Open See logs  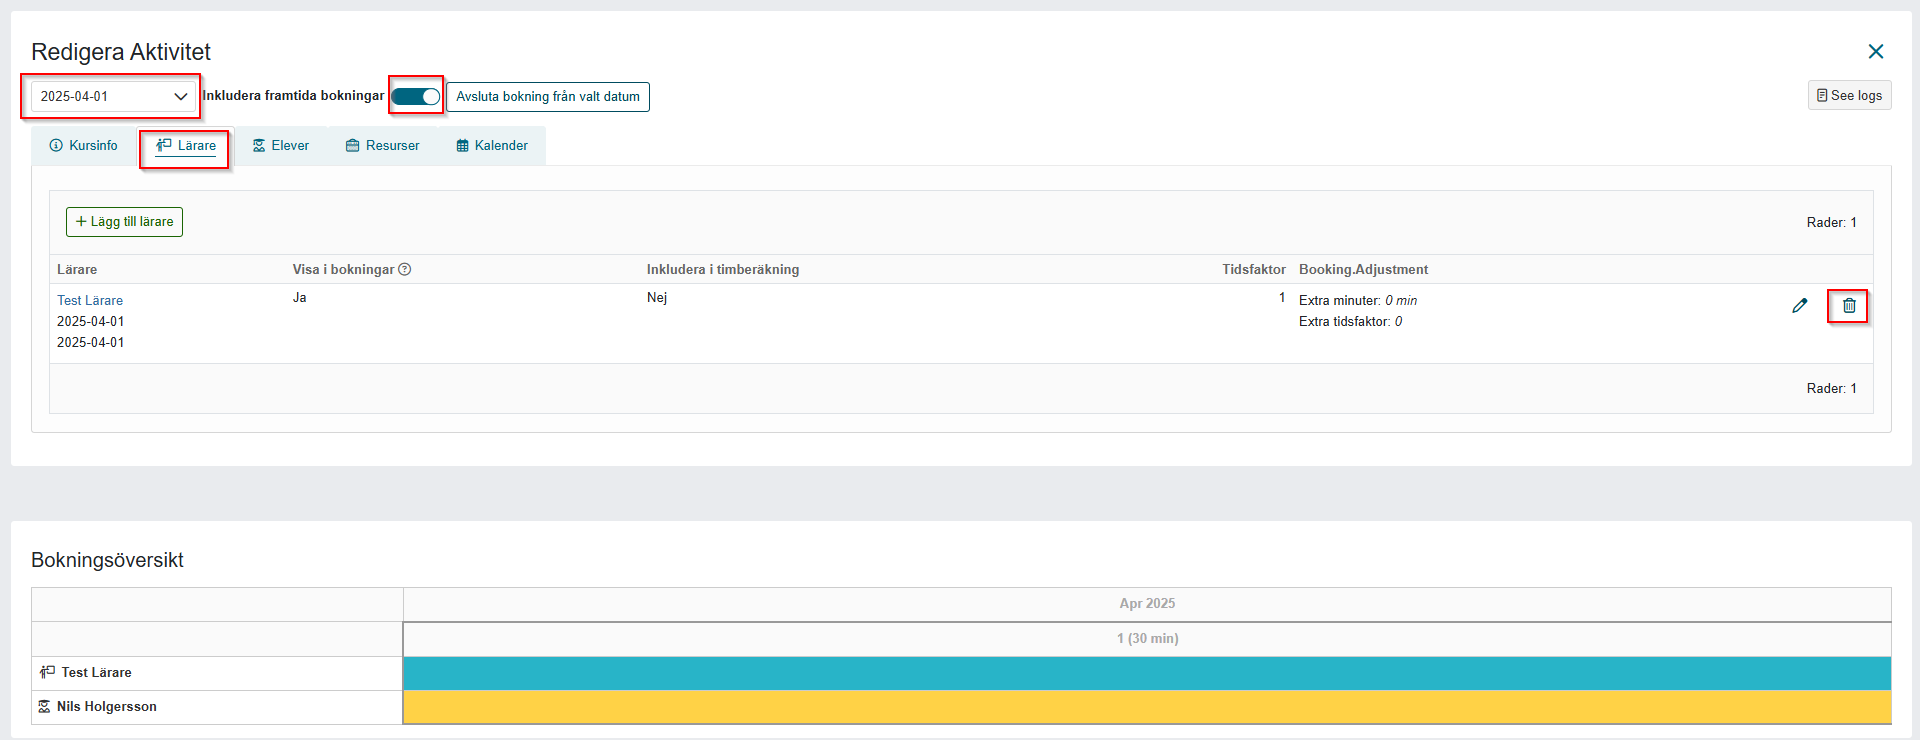1849,95
